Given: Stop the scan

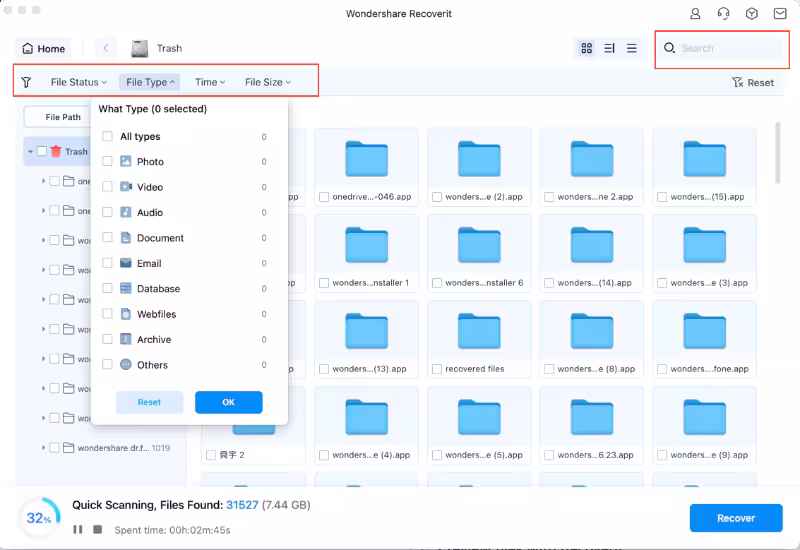Looking at the screenshot, I should pyautogui.click(x=97, y=529).
